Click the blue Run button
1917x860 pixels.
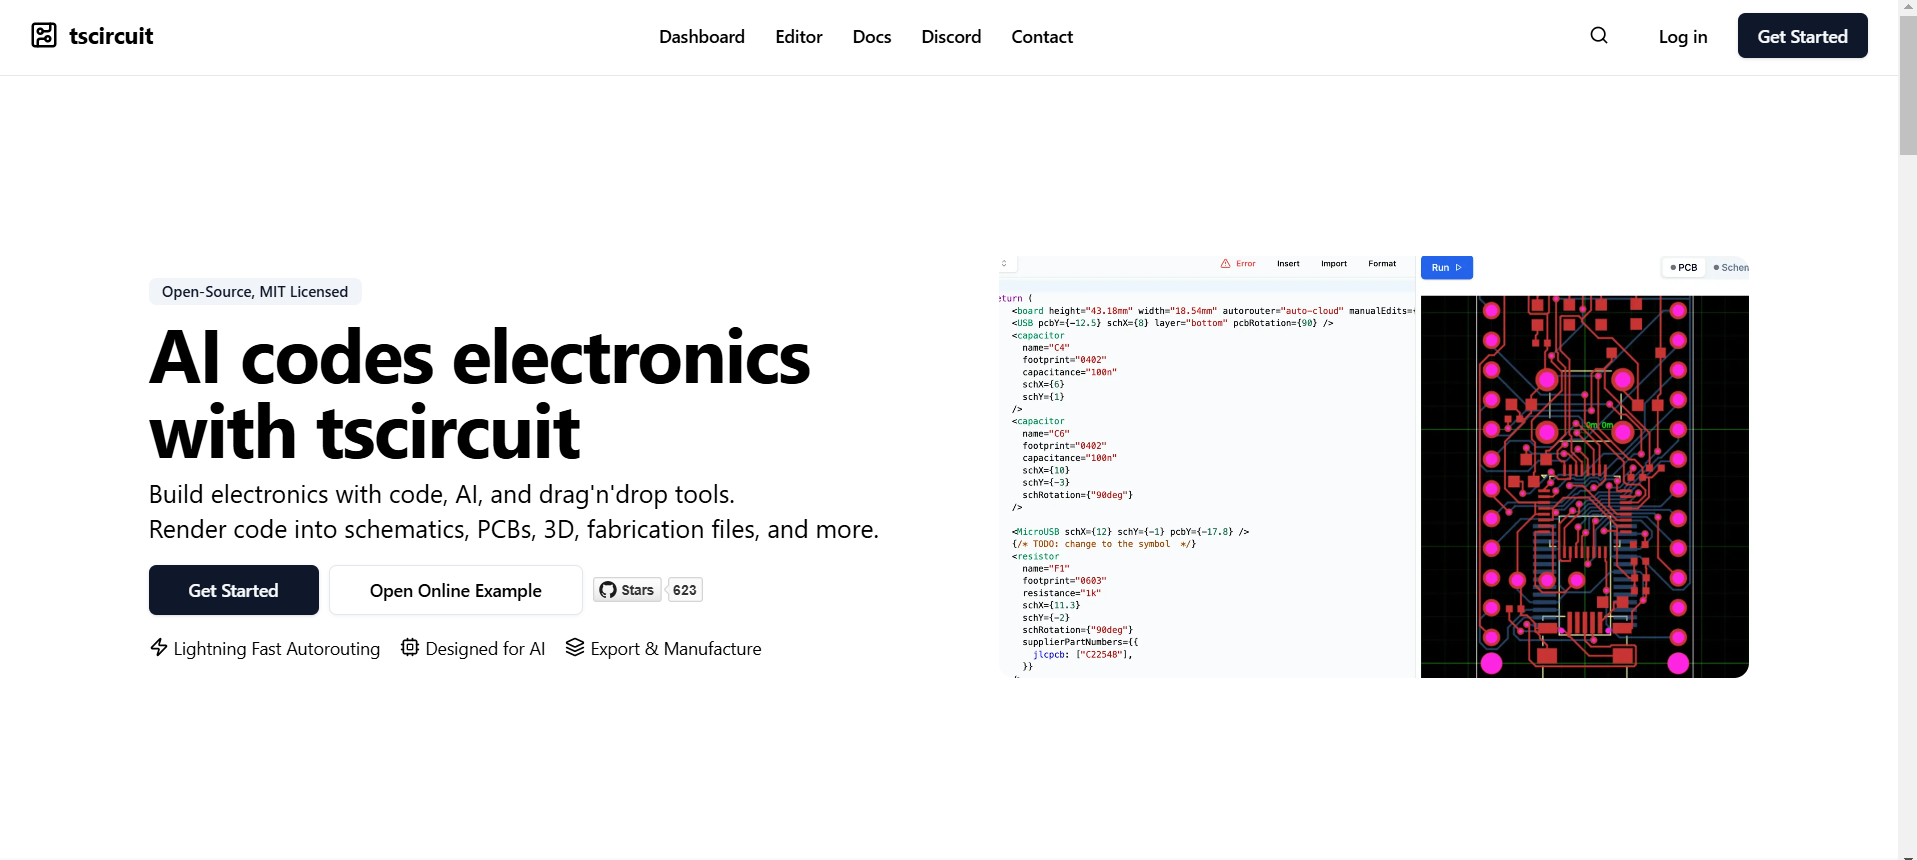pos(1447,268)
